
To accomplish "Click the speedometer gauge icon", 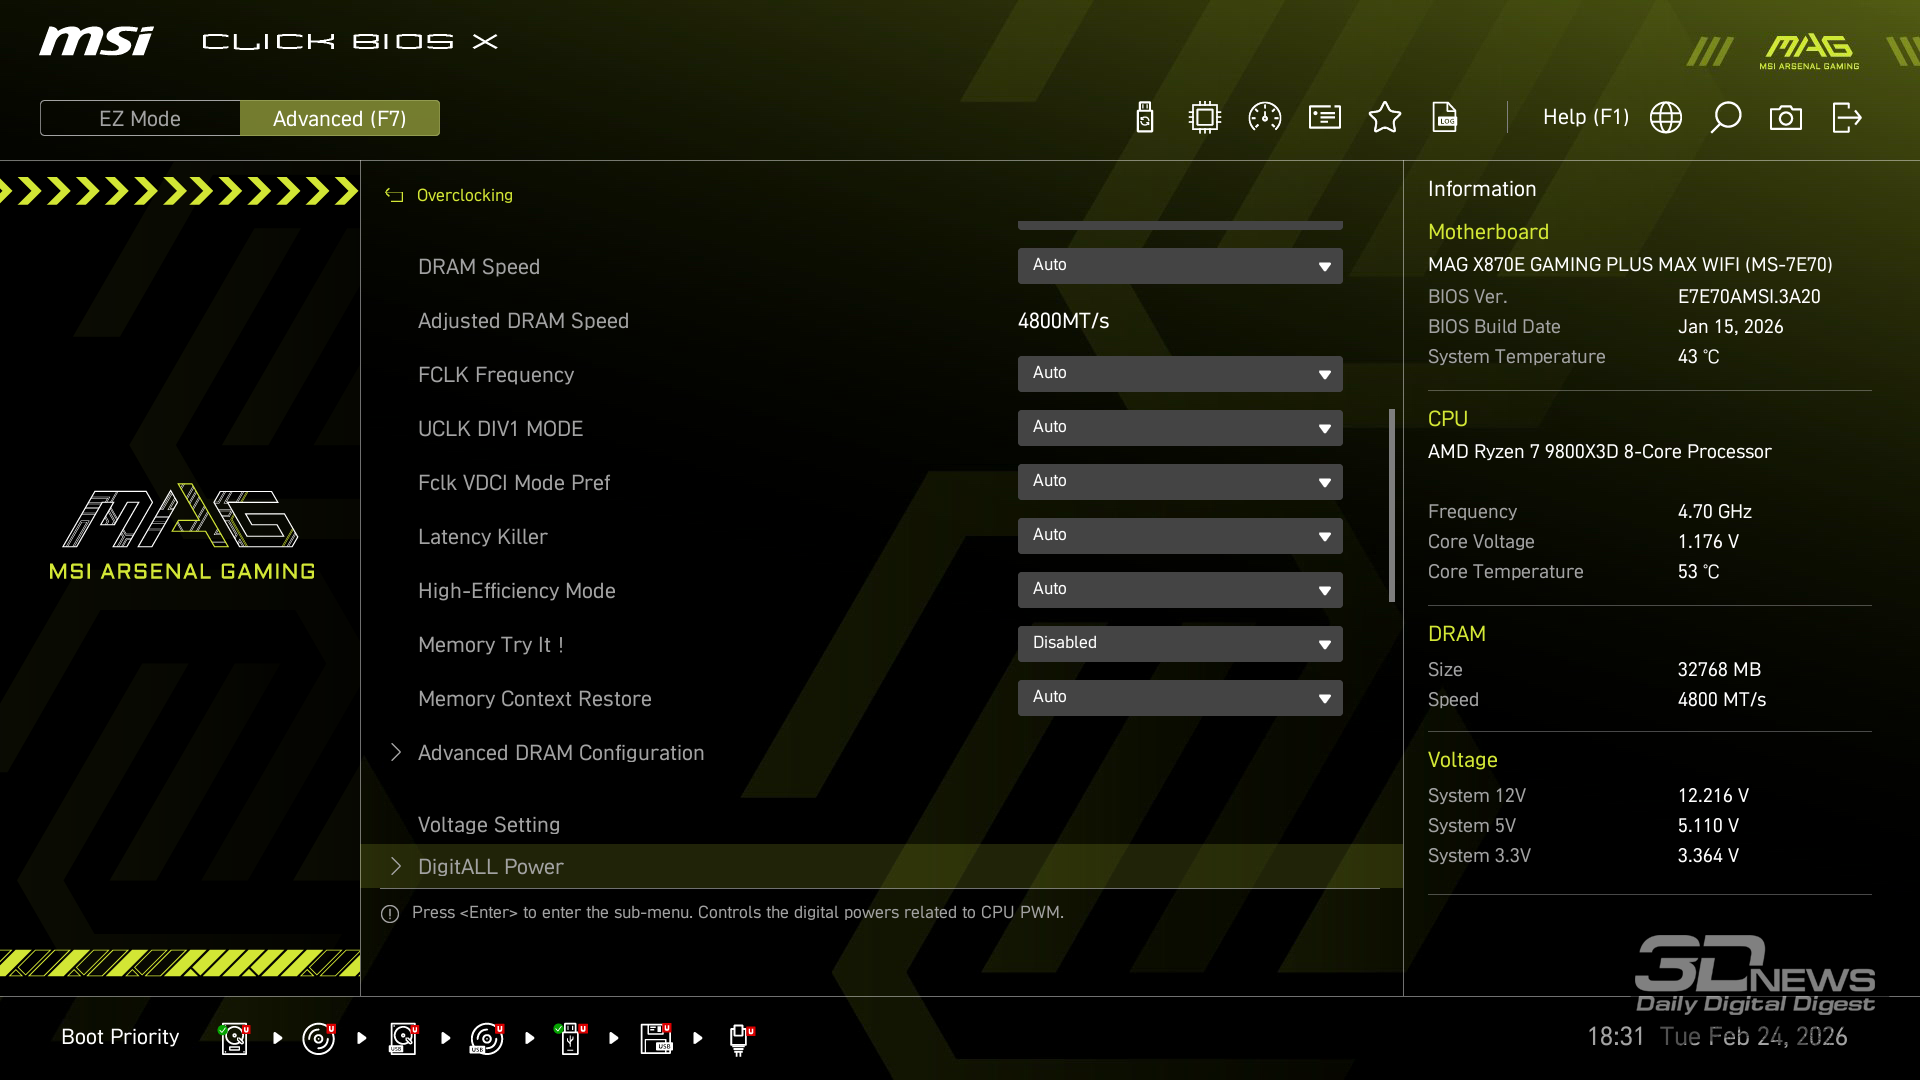I will 1265,118.
